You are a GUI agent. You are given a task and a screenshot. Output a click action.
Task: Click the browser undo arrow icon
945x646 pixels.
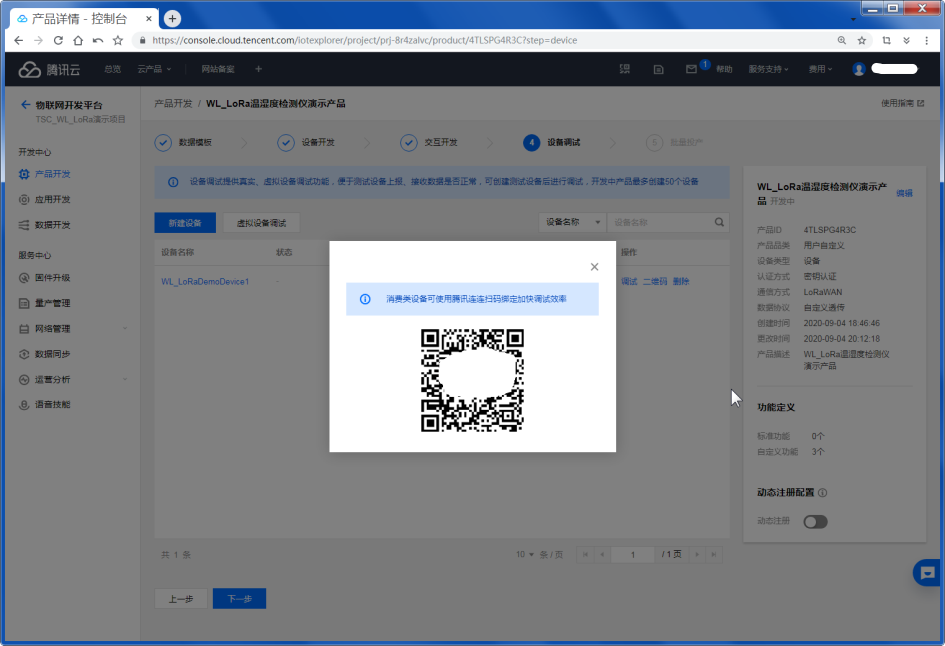click(x=98, y=40)
